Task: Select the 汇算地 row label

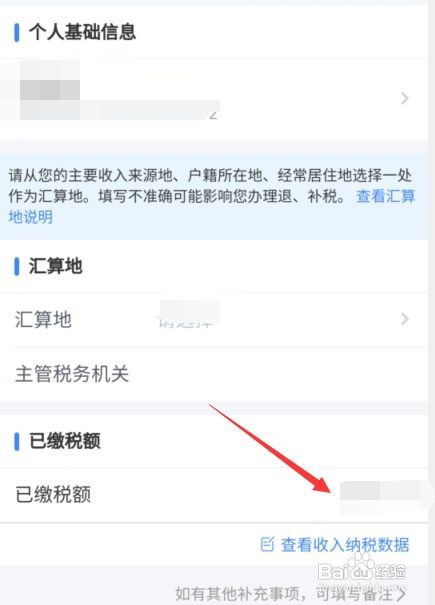Action: click(x=43, y=319)
